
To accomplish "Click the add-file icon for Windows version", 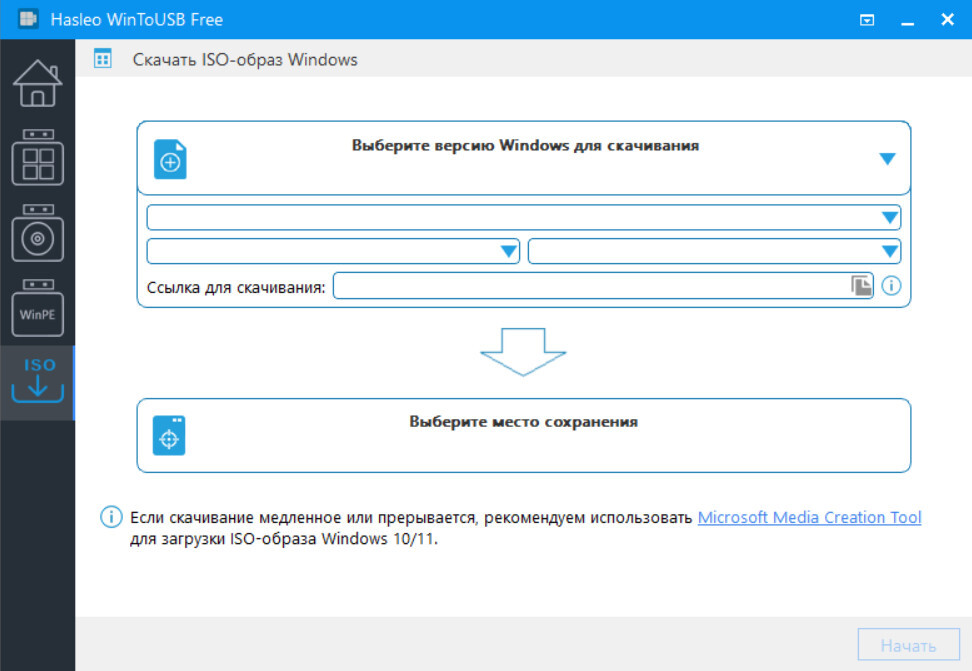I will tap(170, 159).
